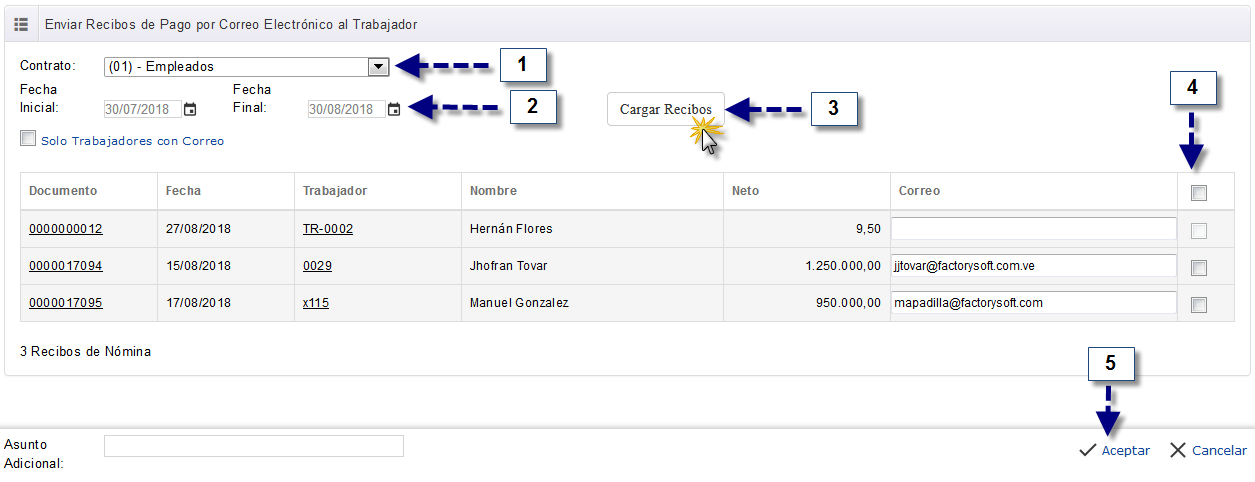Click the Asunto Adicional text field
Image resolution: width=1255 pixels, height=482 pixels.
(254, 446)
